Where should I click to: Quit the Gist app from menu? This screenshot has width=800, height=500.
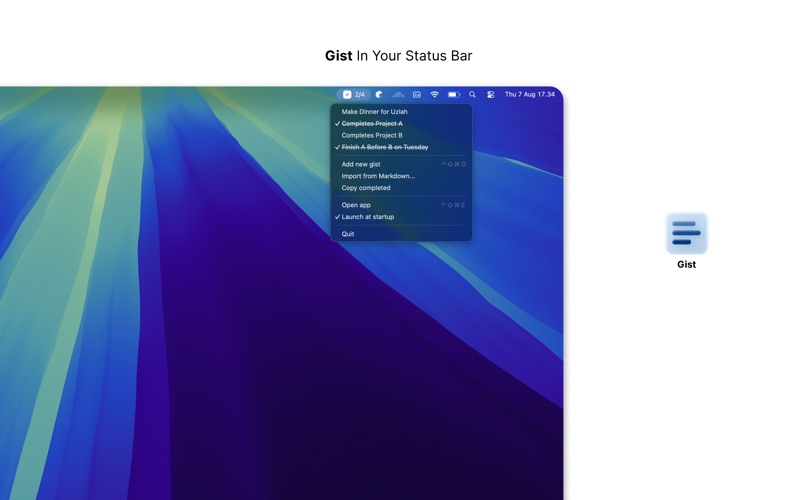[401, 234]
